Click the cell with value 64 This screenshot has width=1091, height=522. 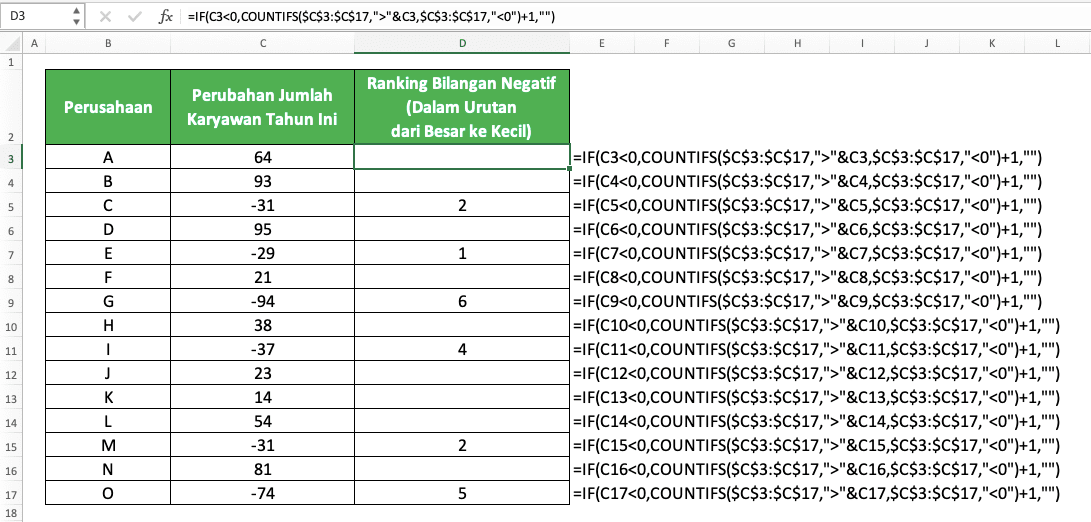(262, 157)
